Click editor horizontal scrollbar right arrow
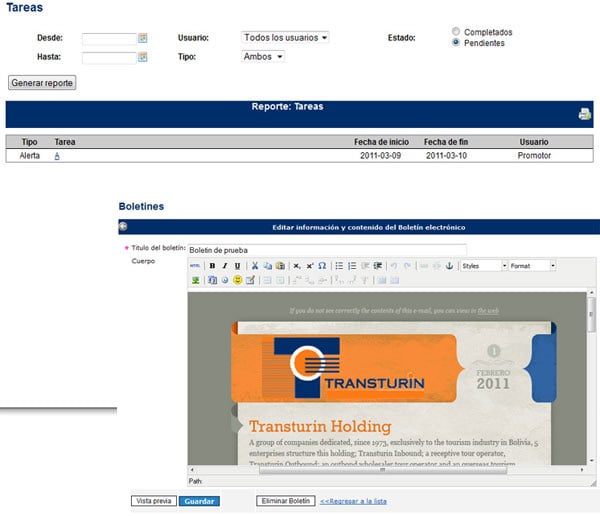The image size is (600, 516). pos(582,470)
